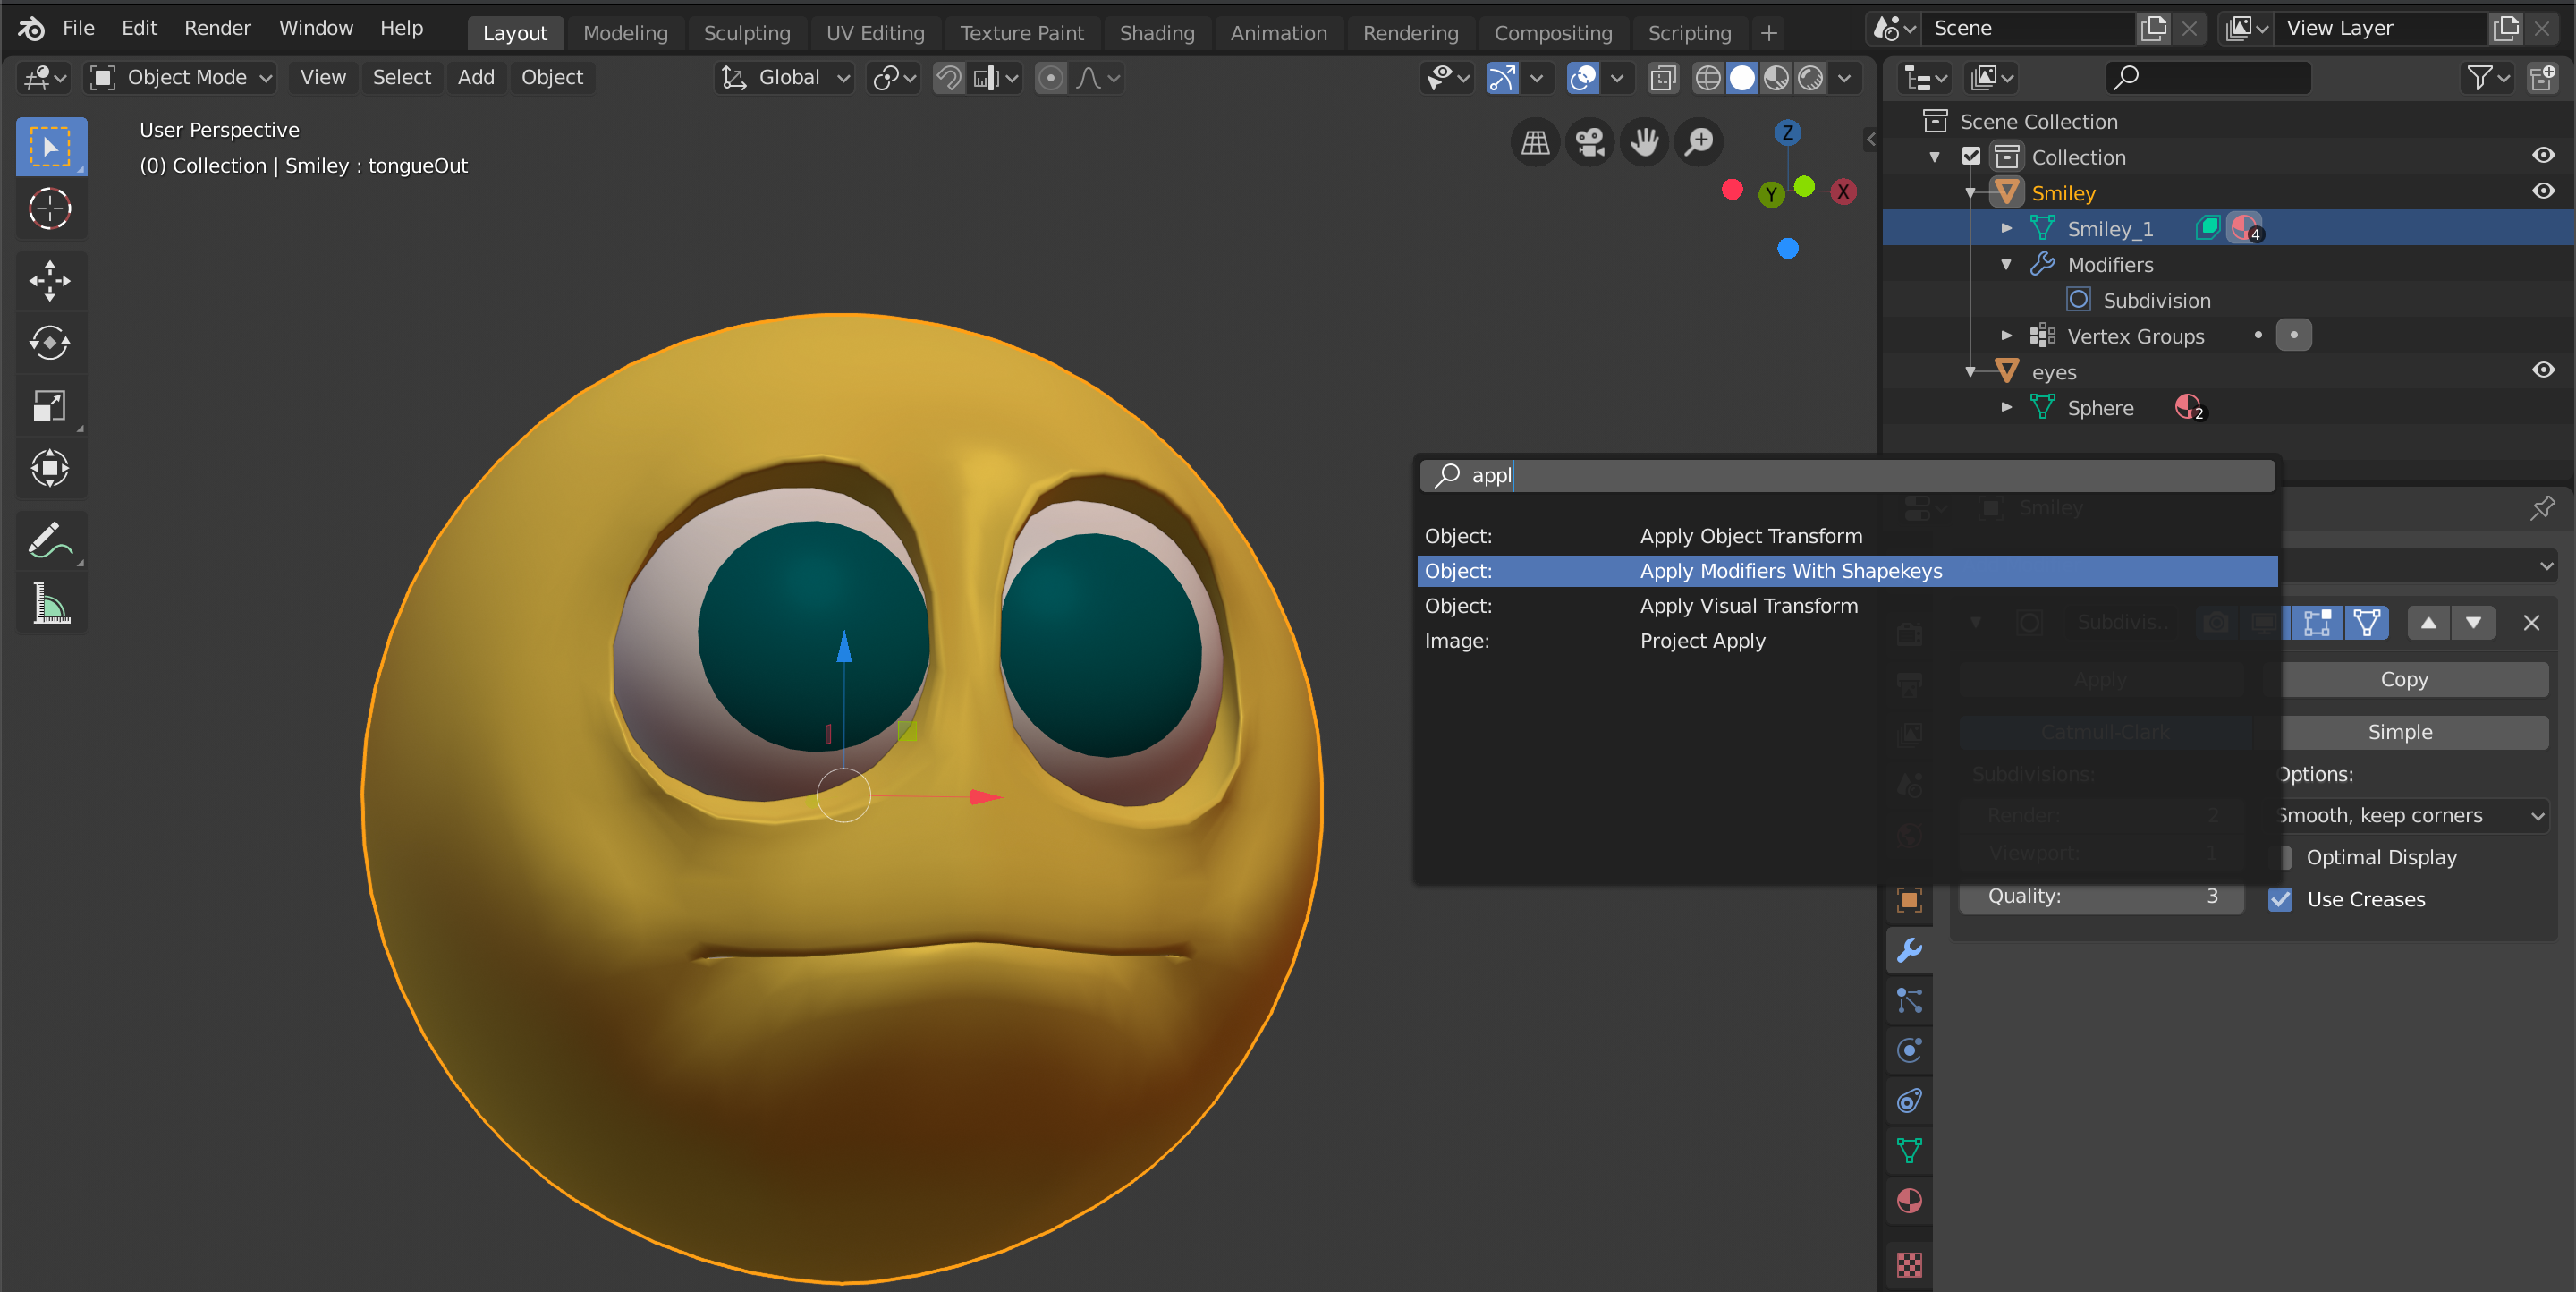
Task: Toggle Collection exclude checkbox in outliner
Action: coord(1970,157)
